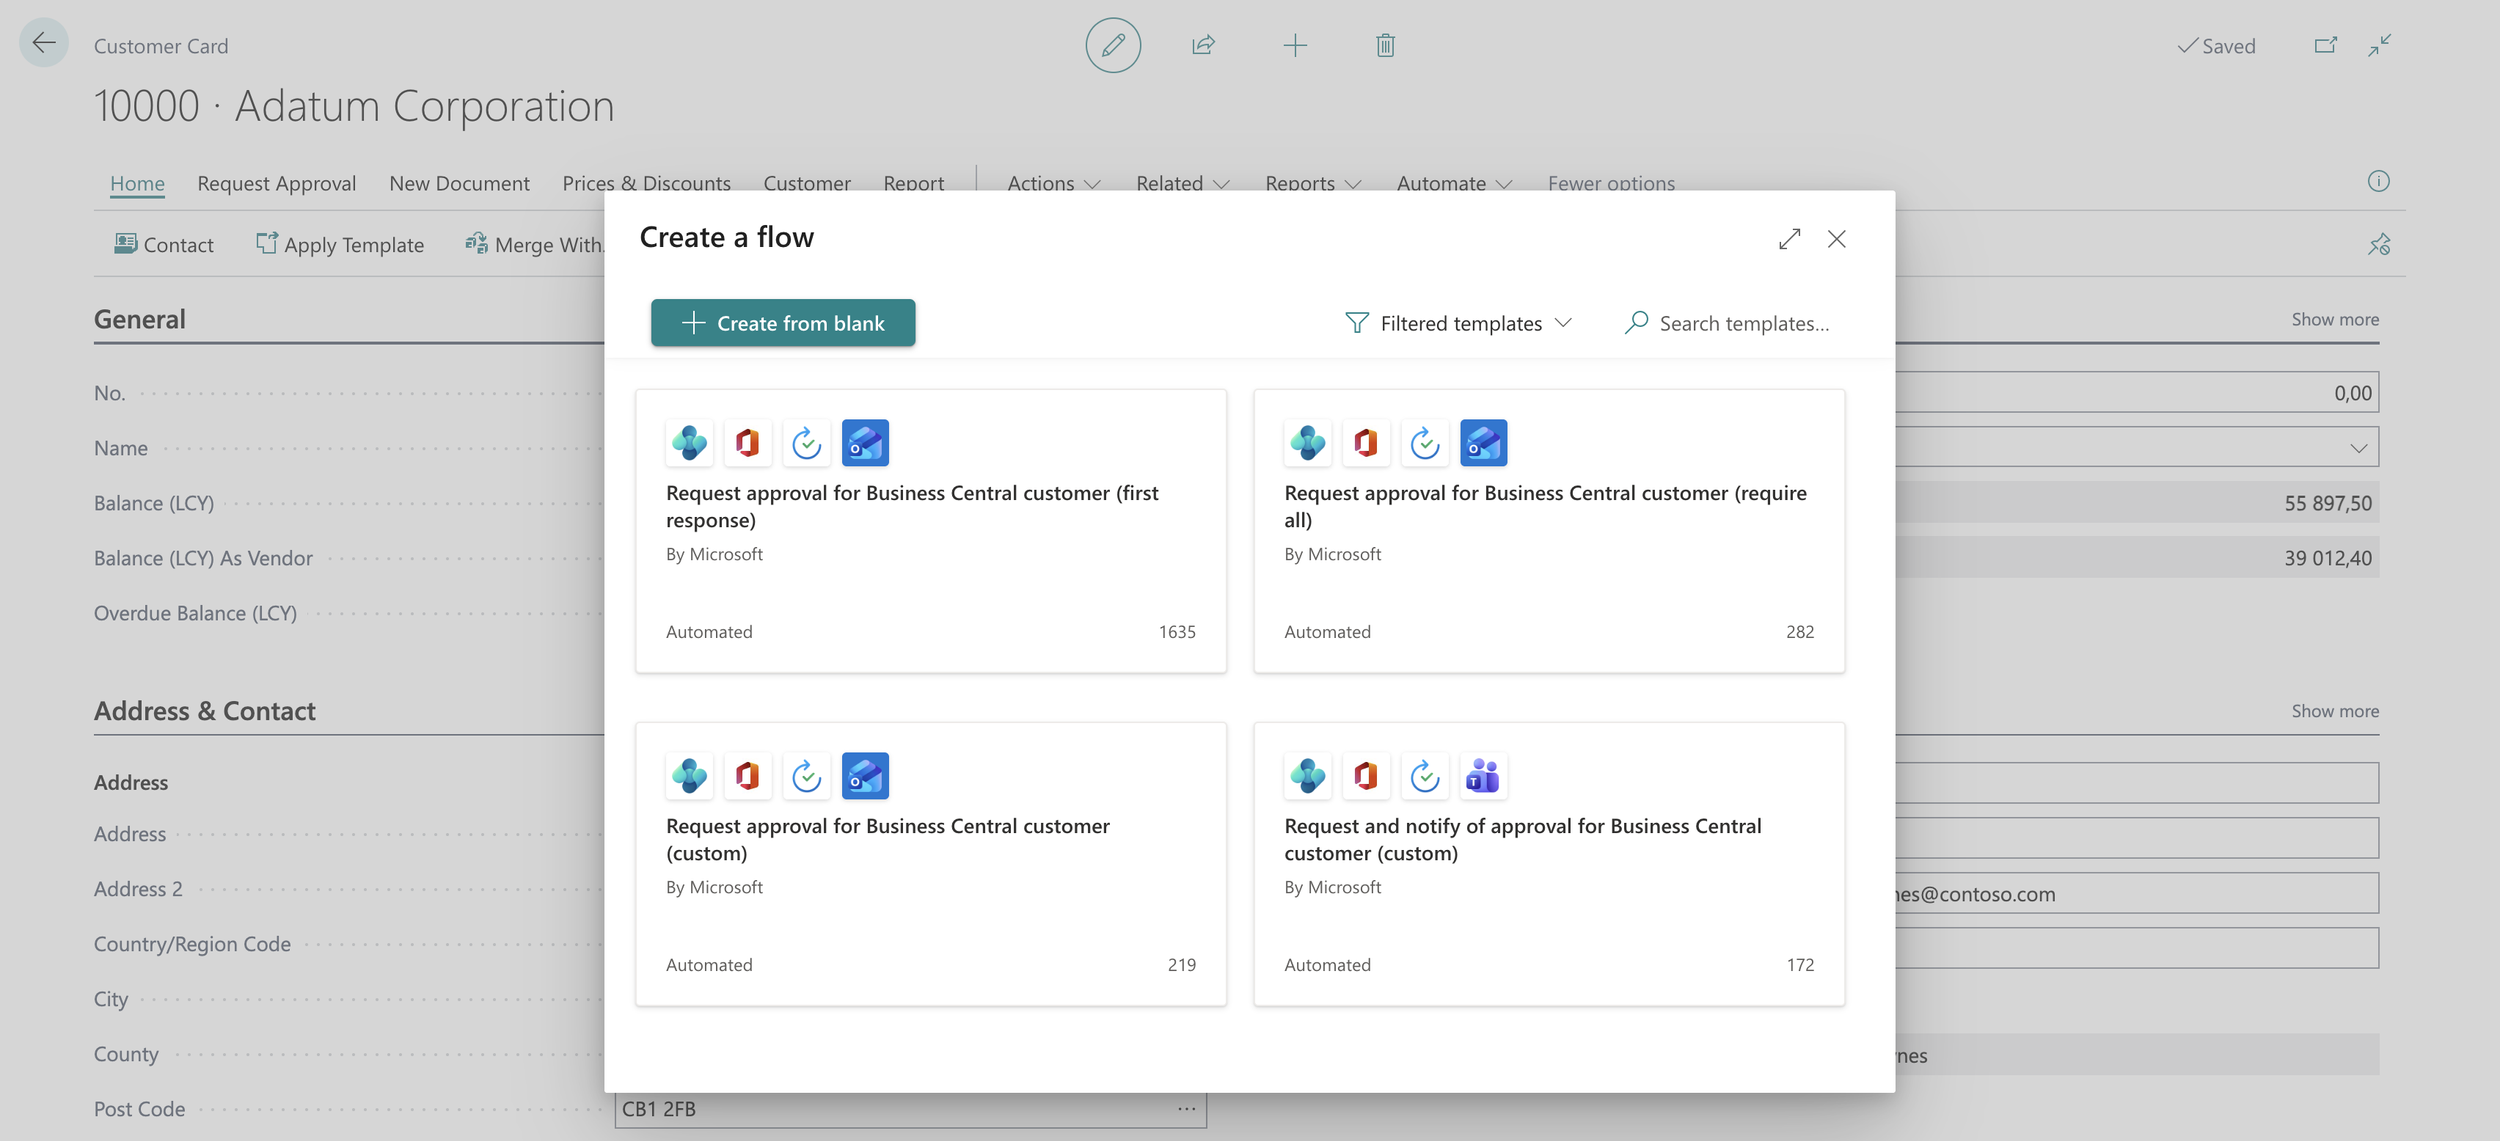
Task: Open the Request Approval tab
Action: (x=277, y=184)
